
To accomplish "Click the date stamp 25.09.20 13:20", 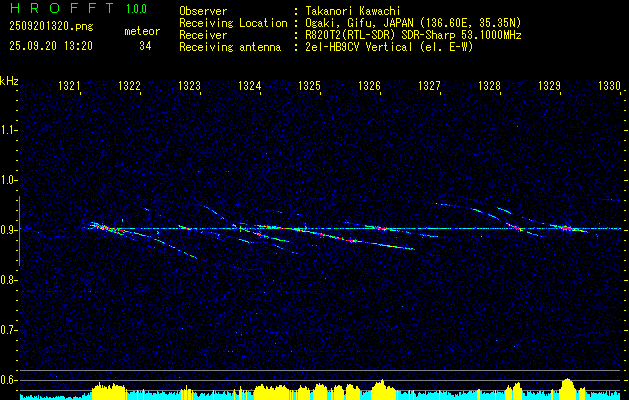I will pos(51,46).
